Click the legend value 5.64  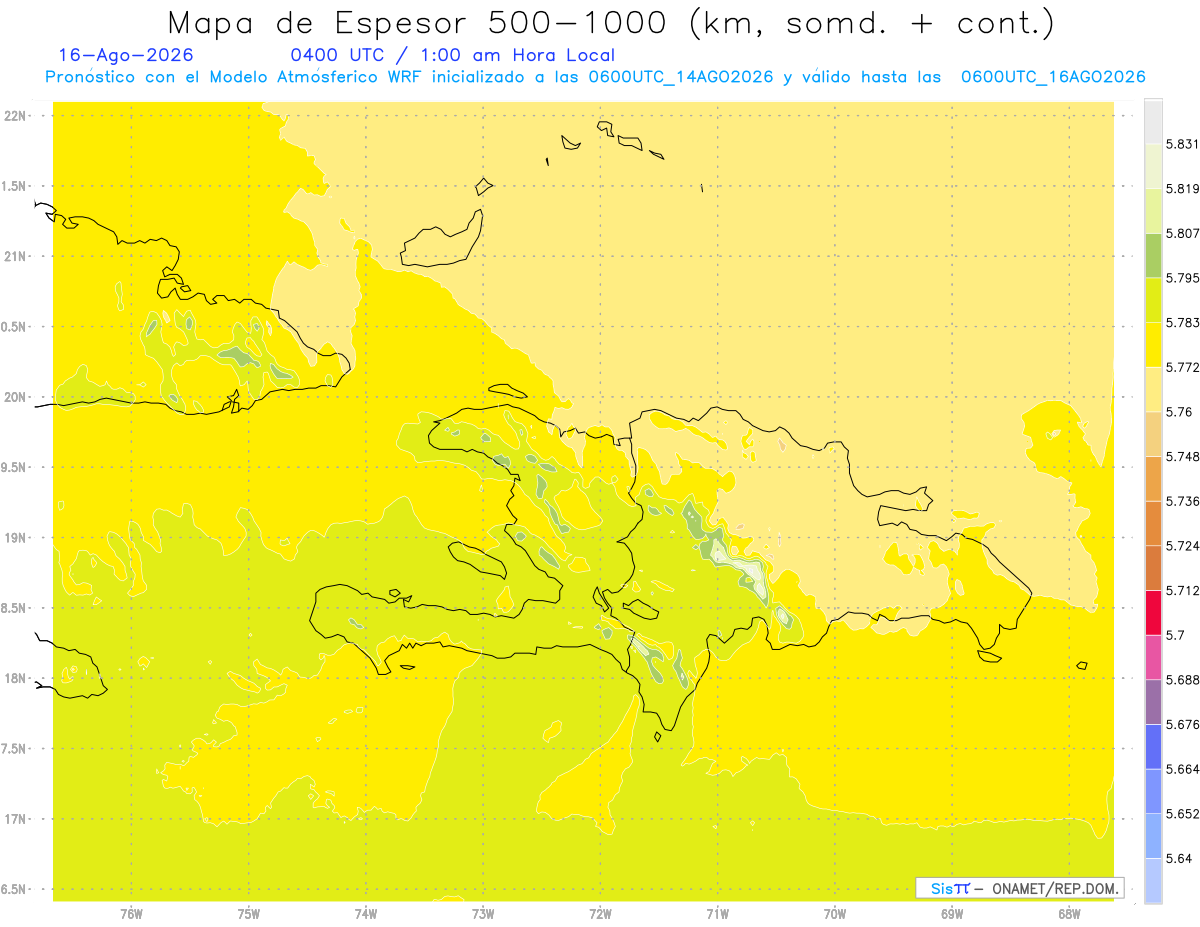(x=1179, y=858)
